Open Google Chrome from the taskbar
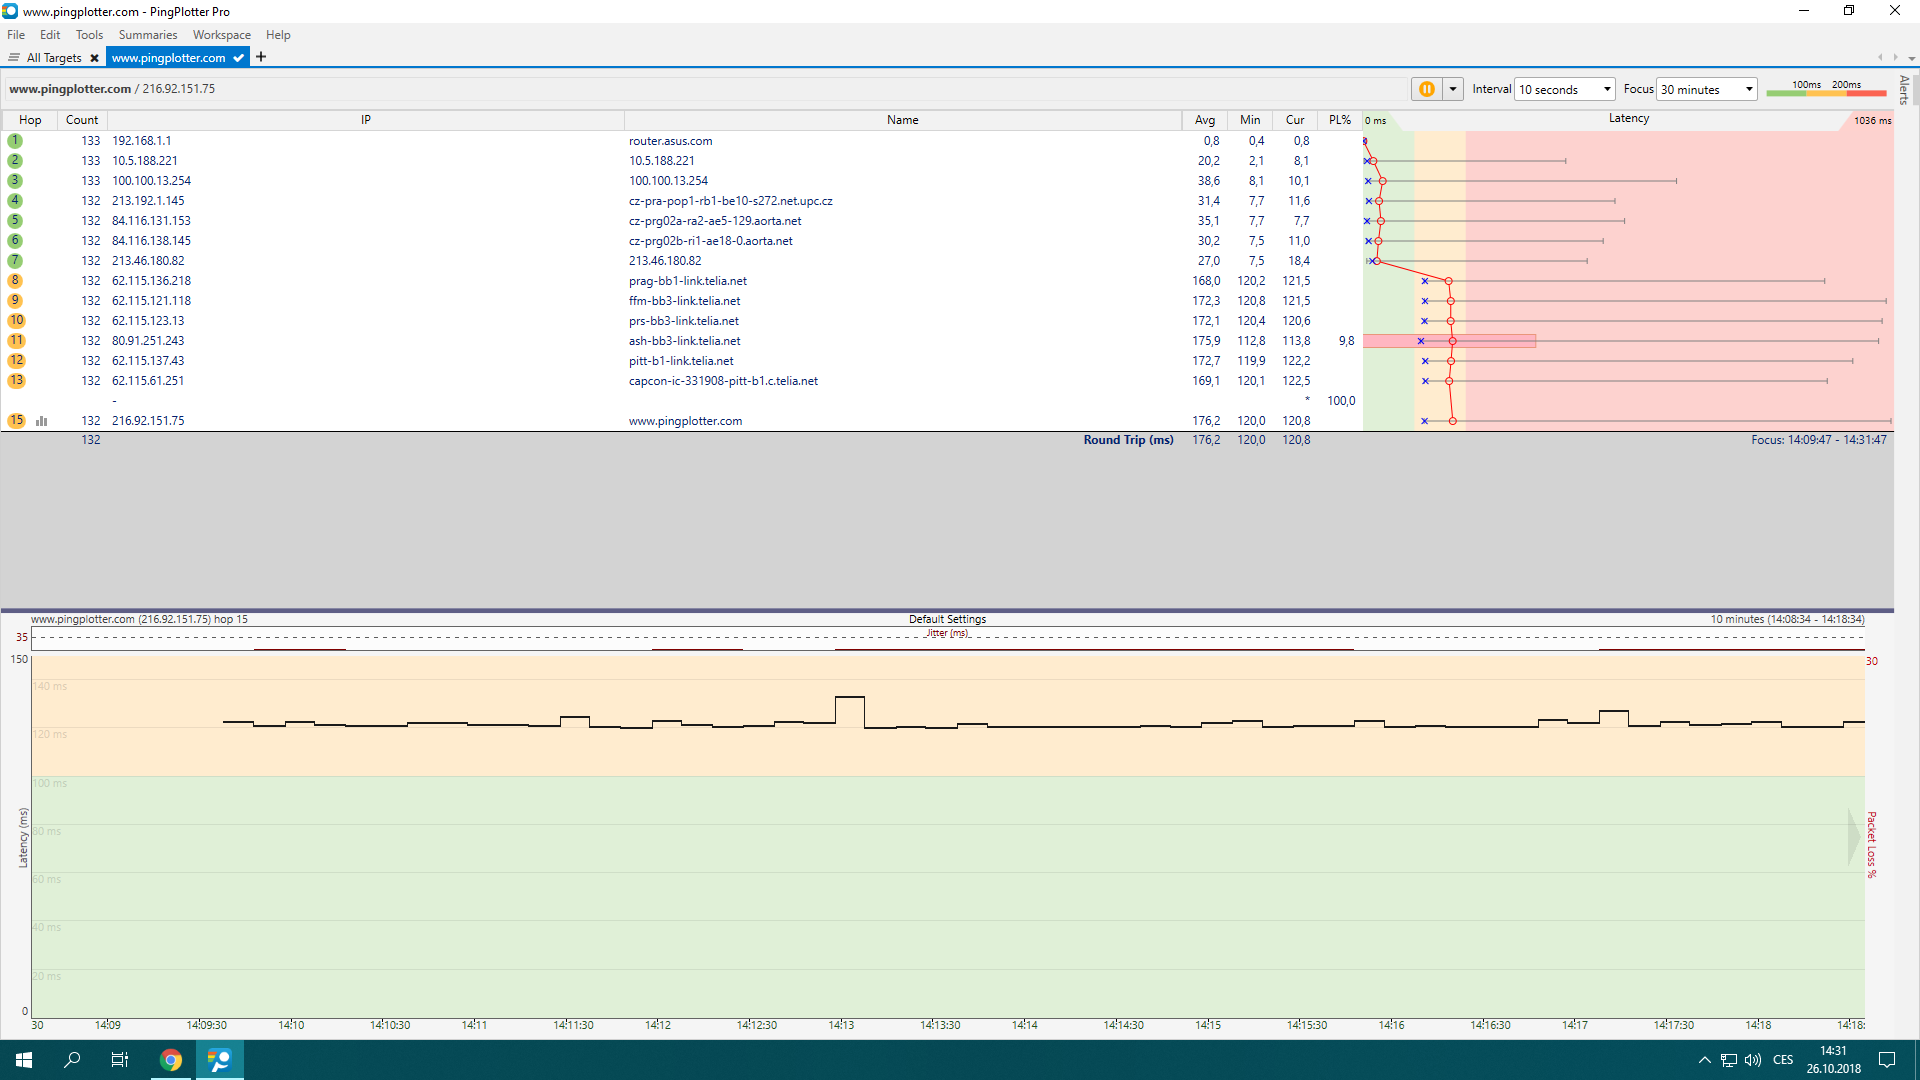 [x=171, y=1060]
